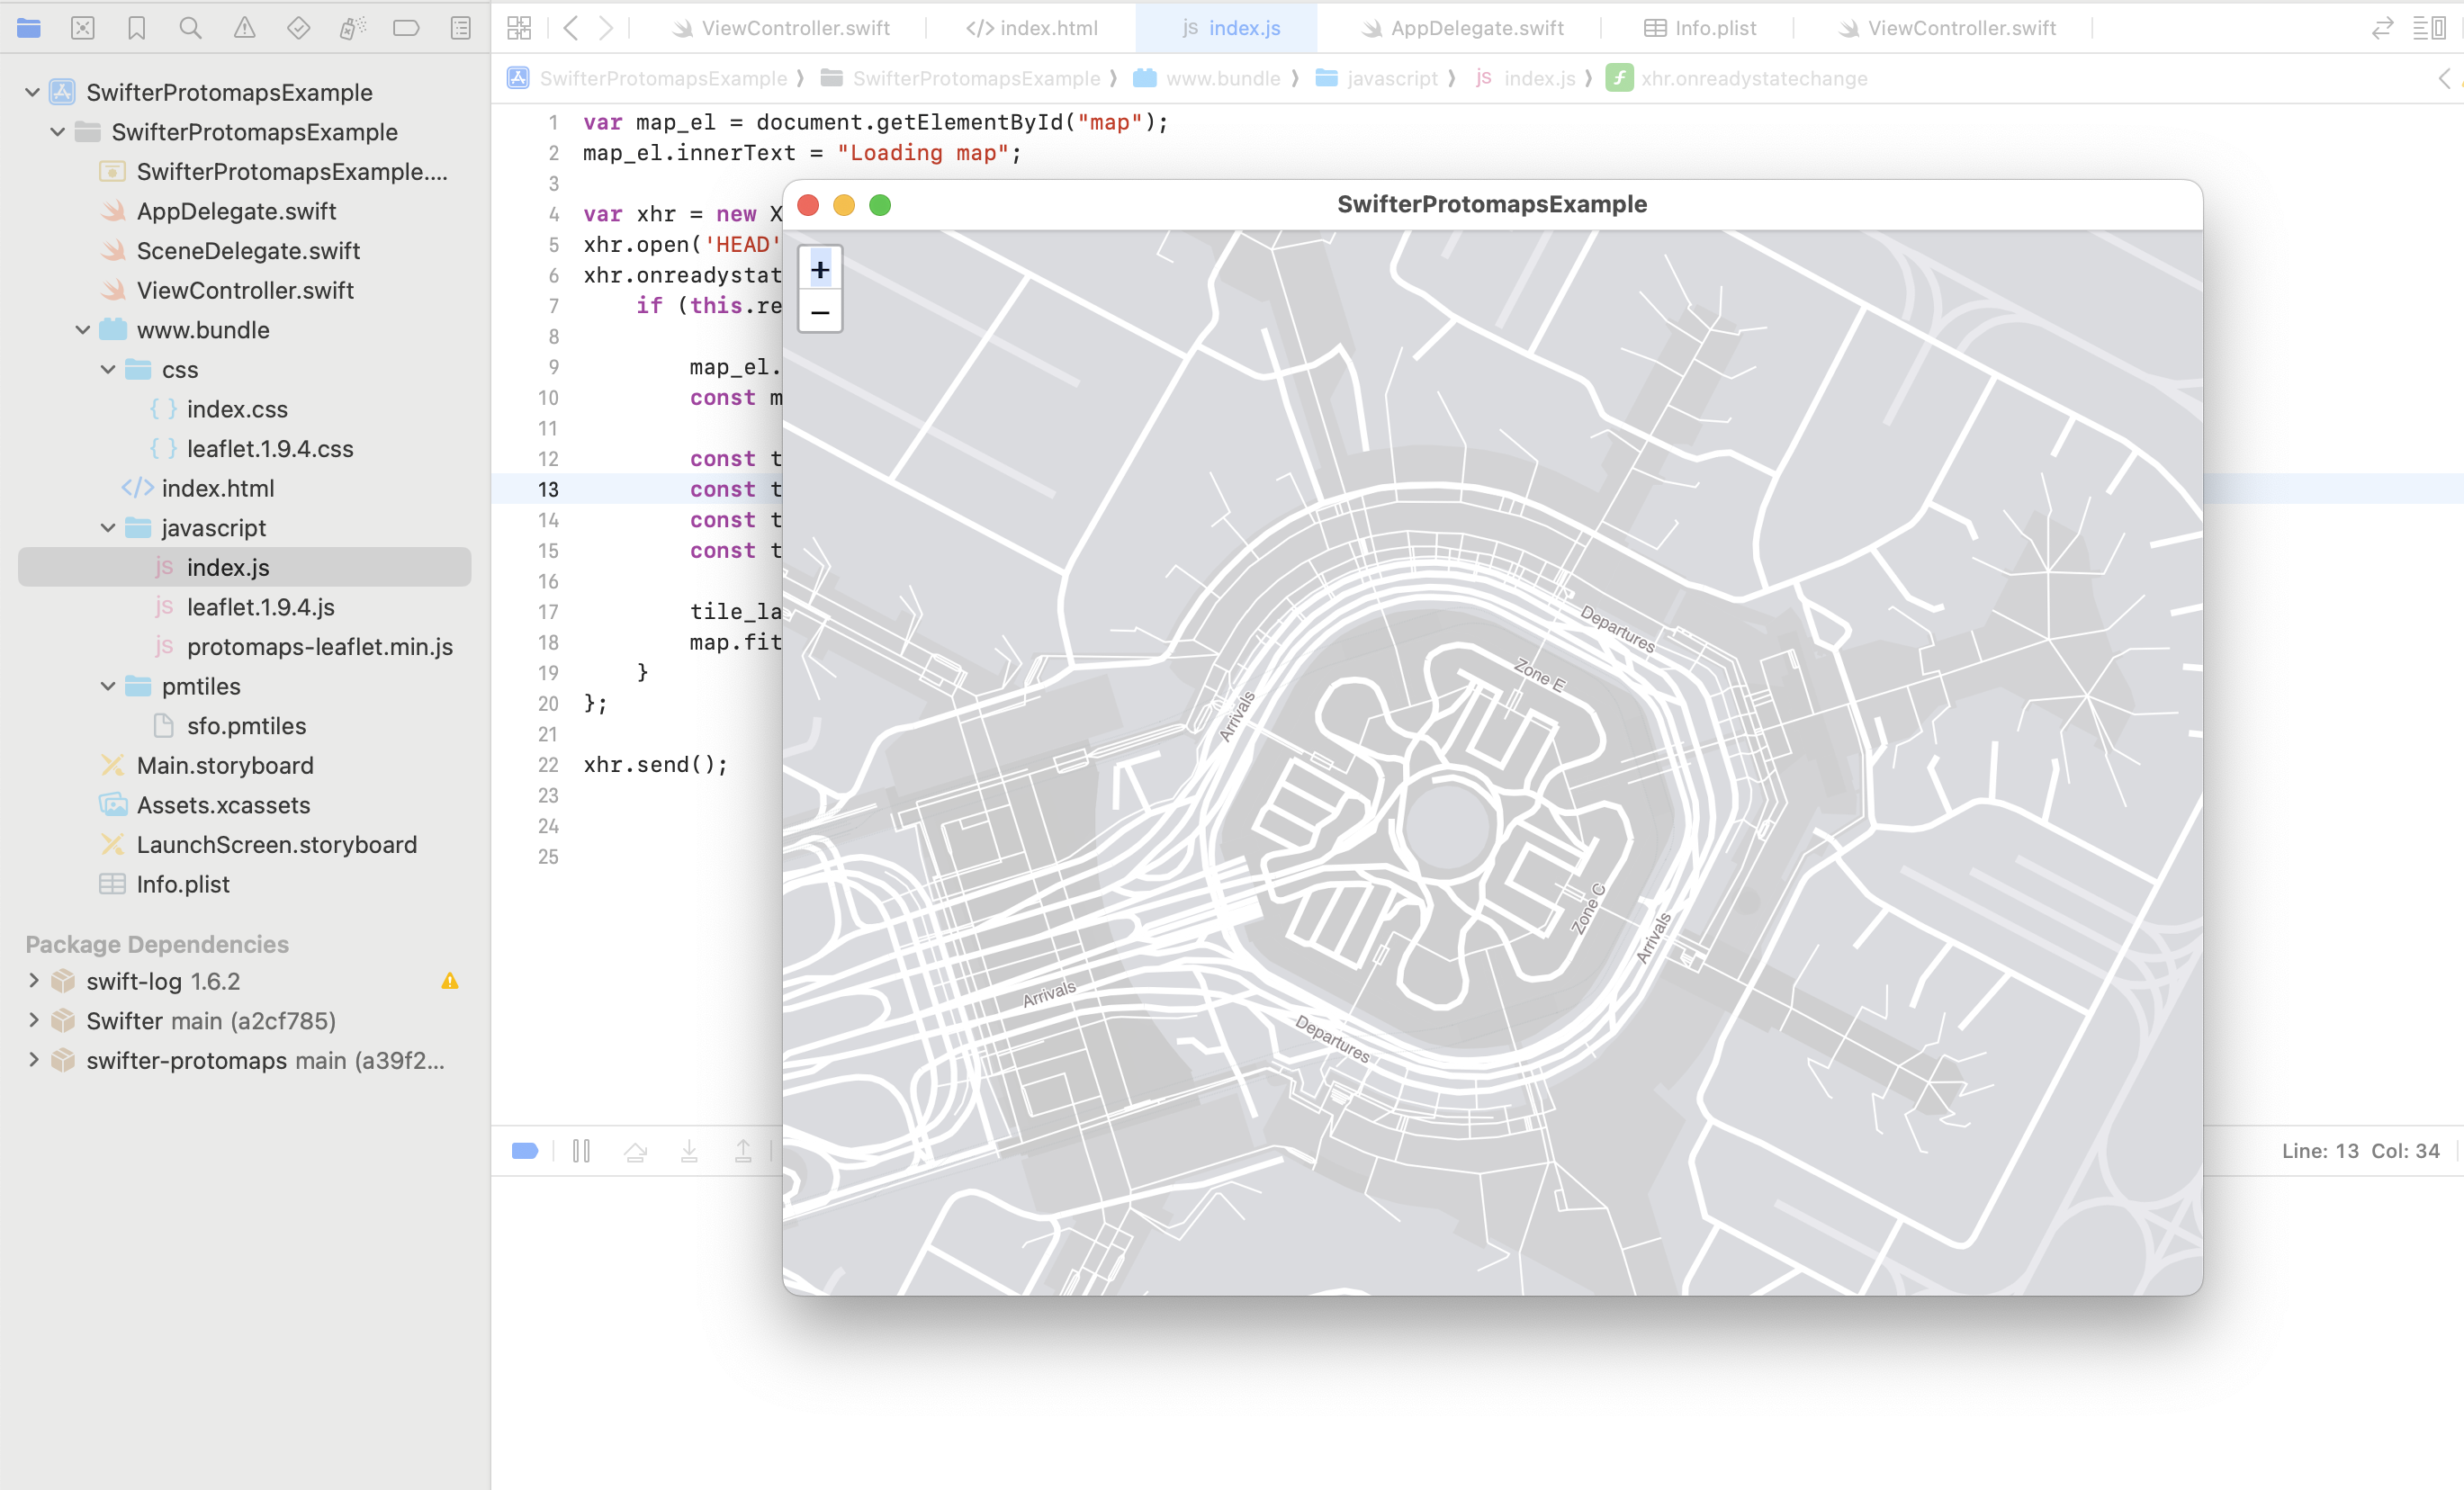Click xhr.onreadystatechange in the jump bar
2464x1490 pixels.
tap(1753, 78)
